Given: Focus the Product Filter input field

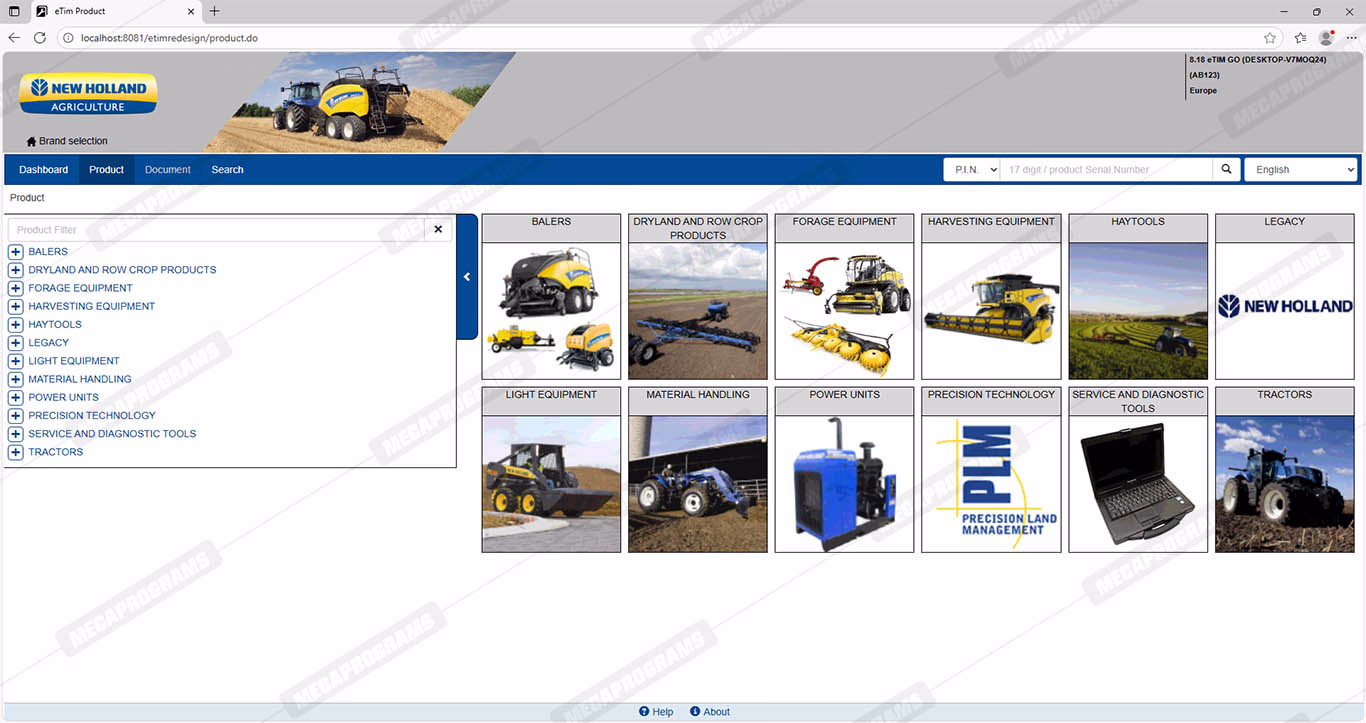Looking at the screenshot, I should tap(215, 230).
